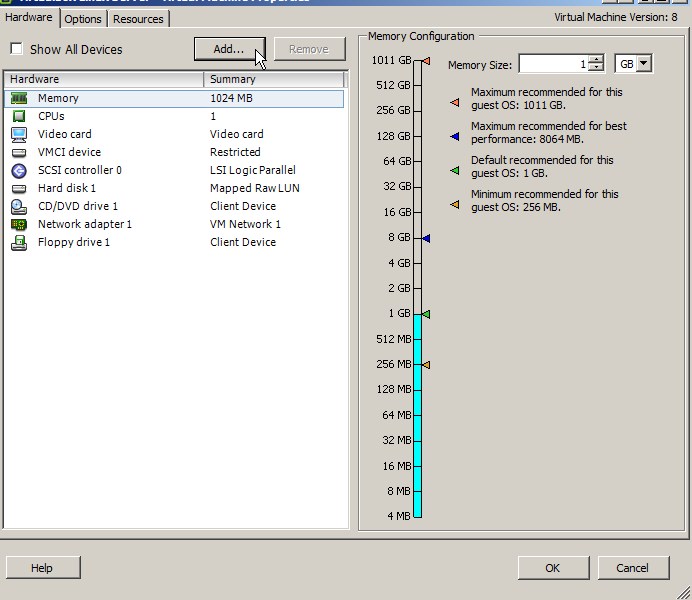Select the SCSI controller 0 entry
Image resolution: width=692 pixels, height=600 pixels.
[x=80, y=170]
